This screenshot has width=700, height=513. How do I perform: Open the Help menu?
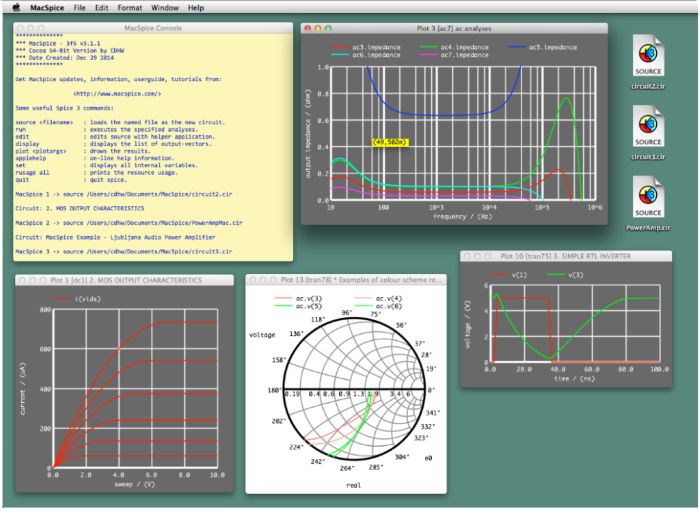point(196,8)
